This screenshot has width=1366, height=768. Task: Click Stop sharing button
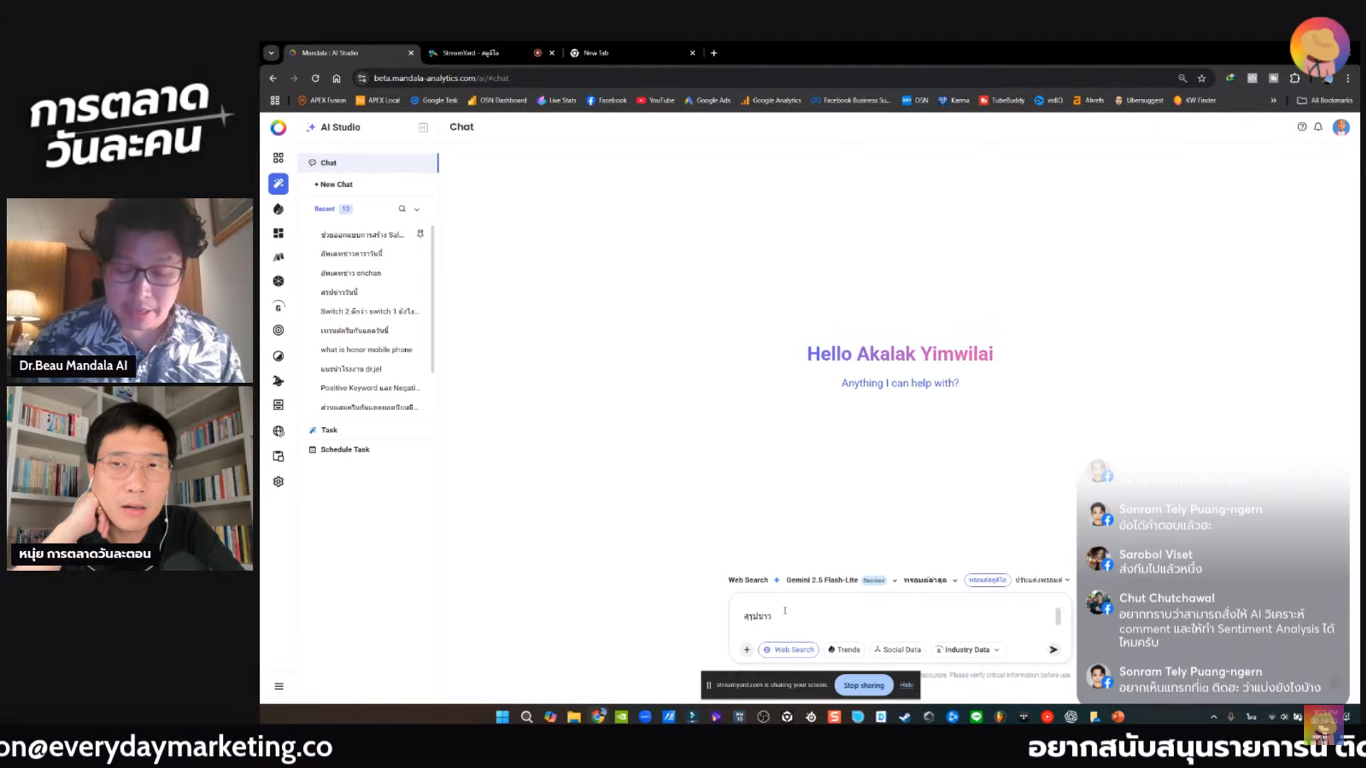pyautogui.click(x=863, y=685)
